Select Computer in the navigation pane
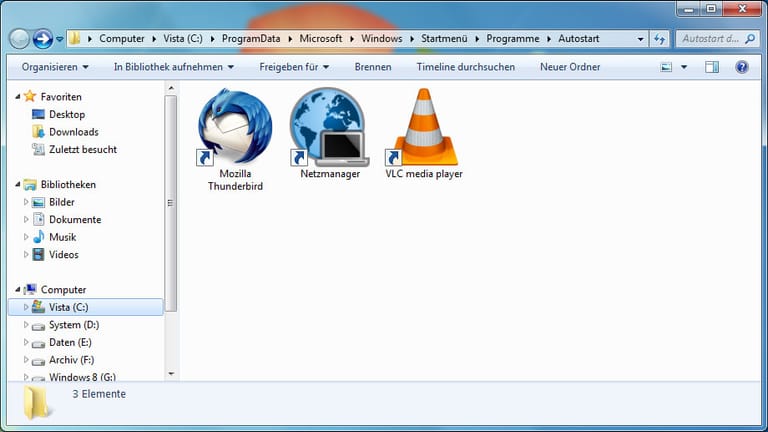 click(x=63, y=289)
